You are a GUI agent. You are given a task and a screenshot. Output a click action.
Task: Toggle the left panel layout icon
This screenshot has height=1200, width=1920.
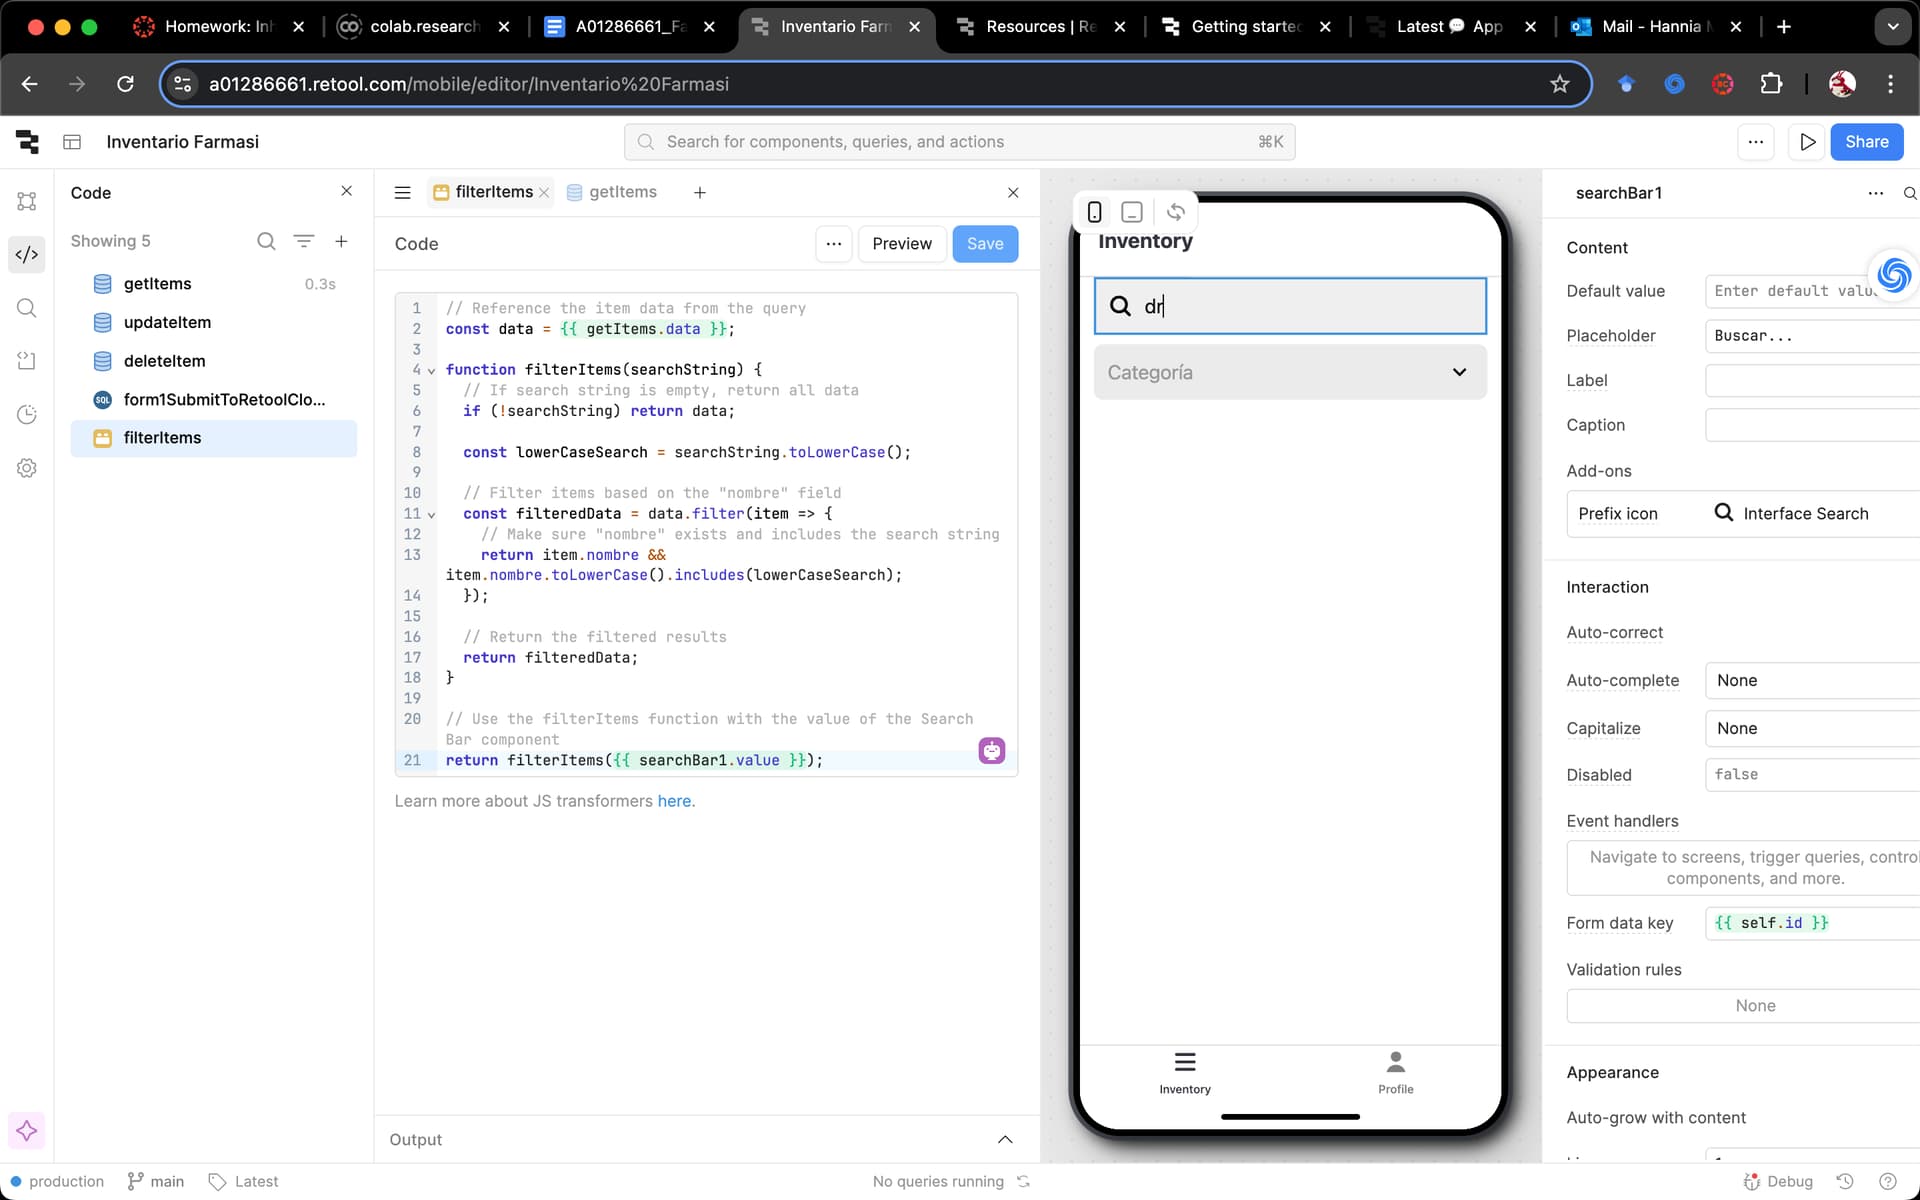(x=72, y=142)
